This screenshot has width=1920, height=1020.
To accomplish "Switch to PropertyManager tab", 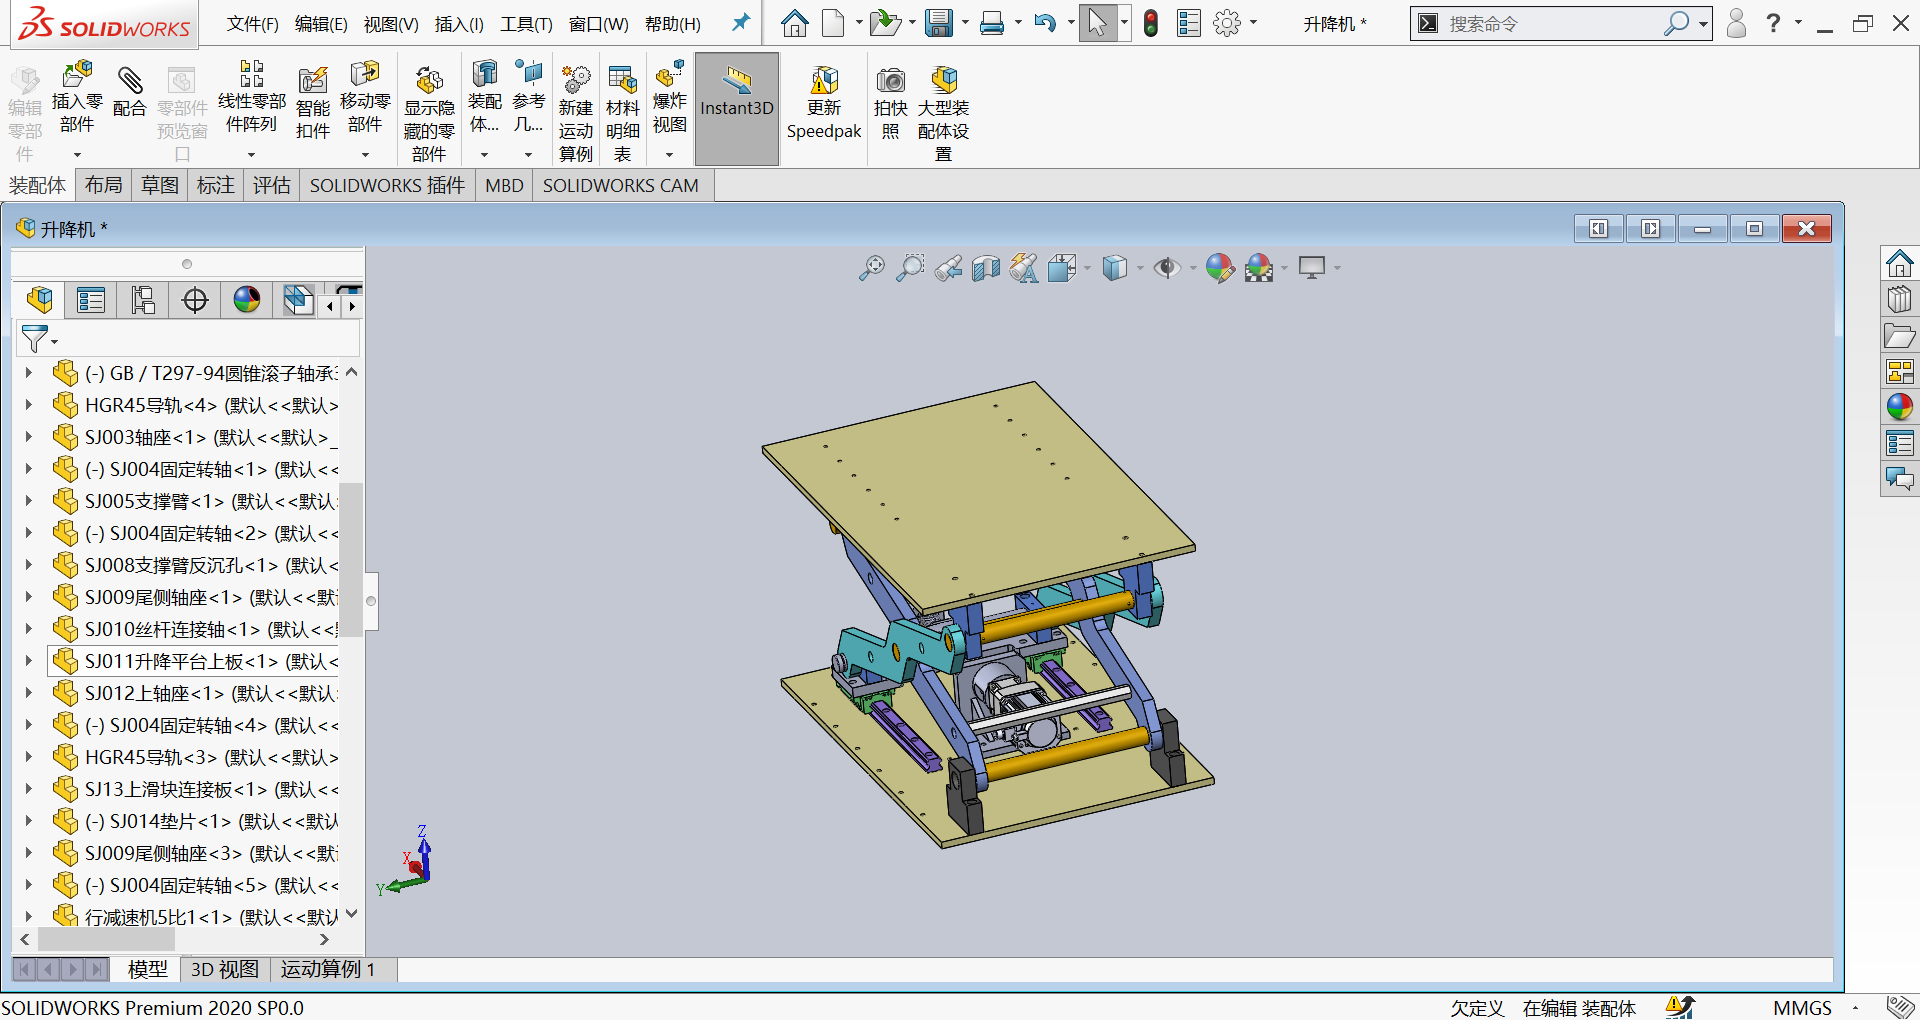I will tap(91, 300).
